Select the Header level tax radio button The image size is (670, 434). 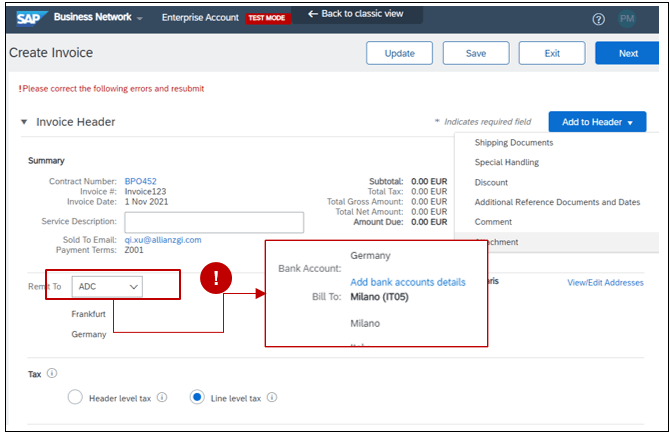pyautogui.click(x=75, y=397)
